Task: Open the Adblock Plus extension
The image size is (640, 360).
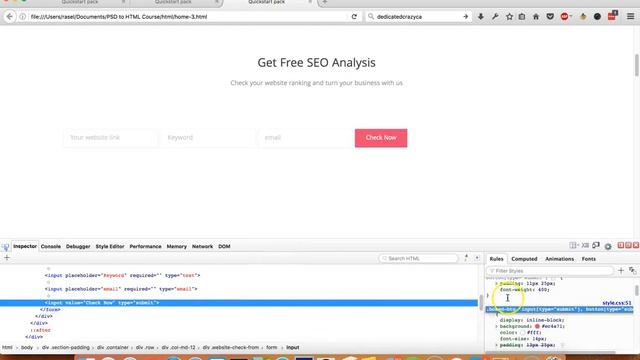Action: pos(565,17)
